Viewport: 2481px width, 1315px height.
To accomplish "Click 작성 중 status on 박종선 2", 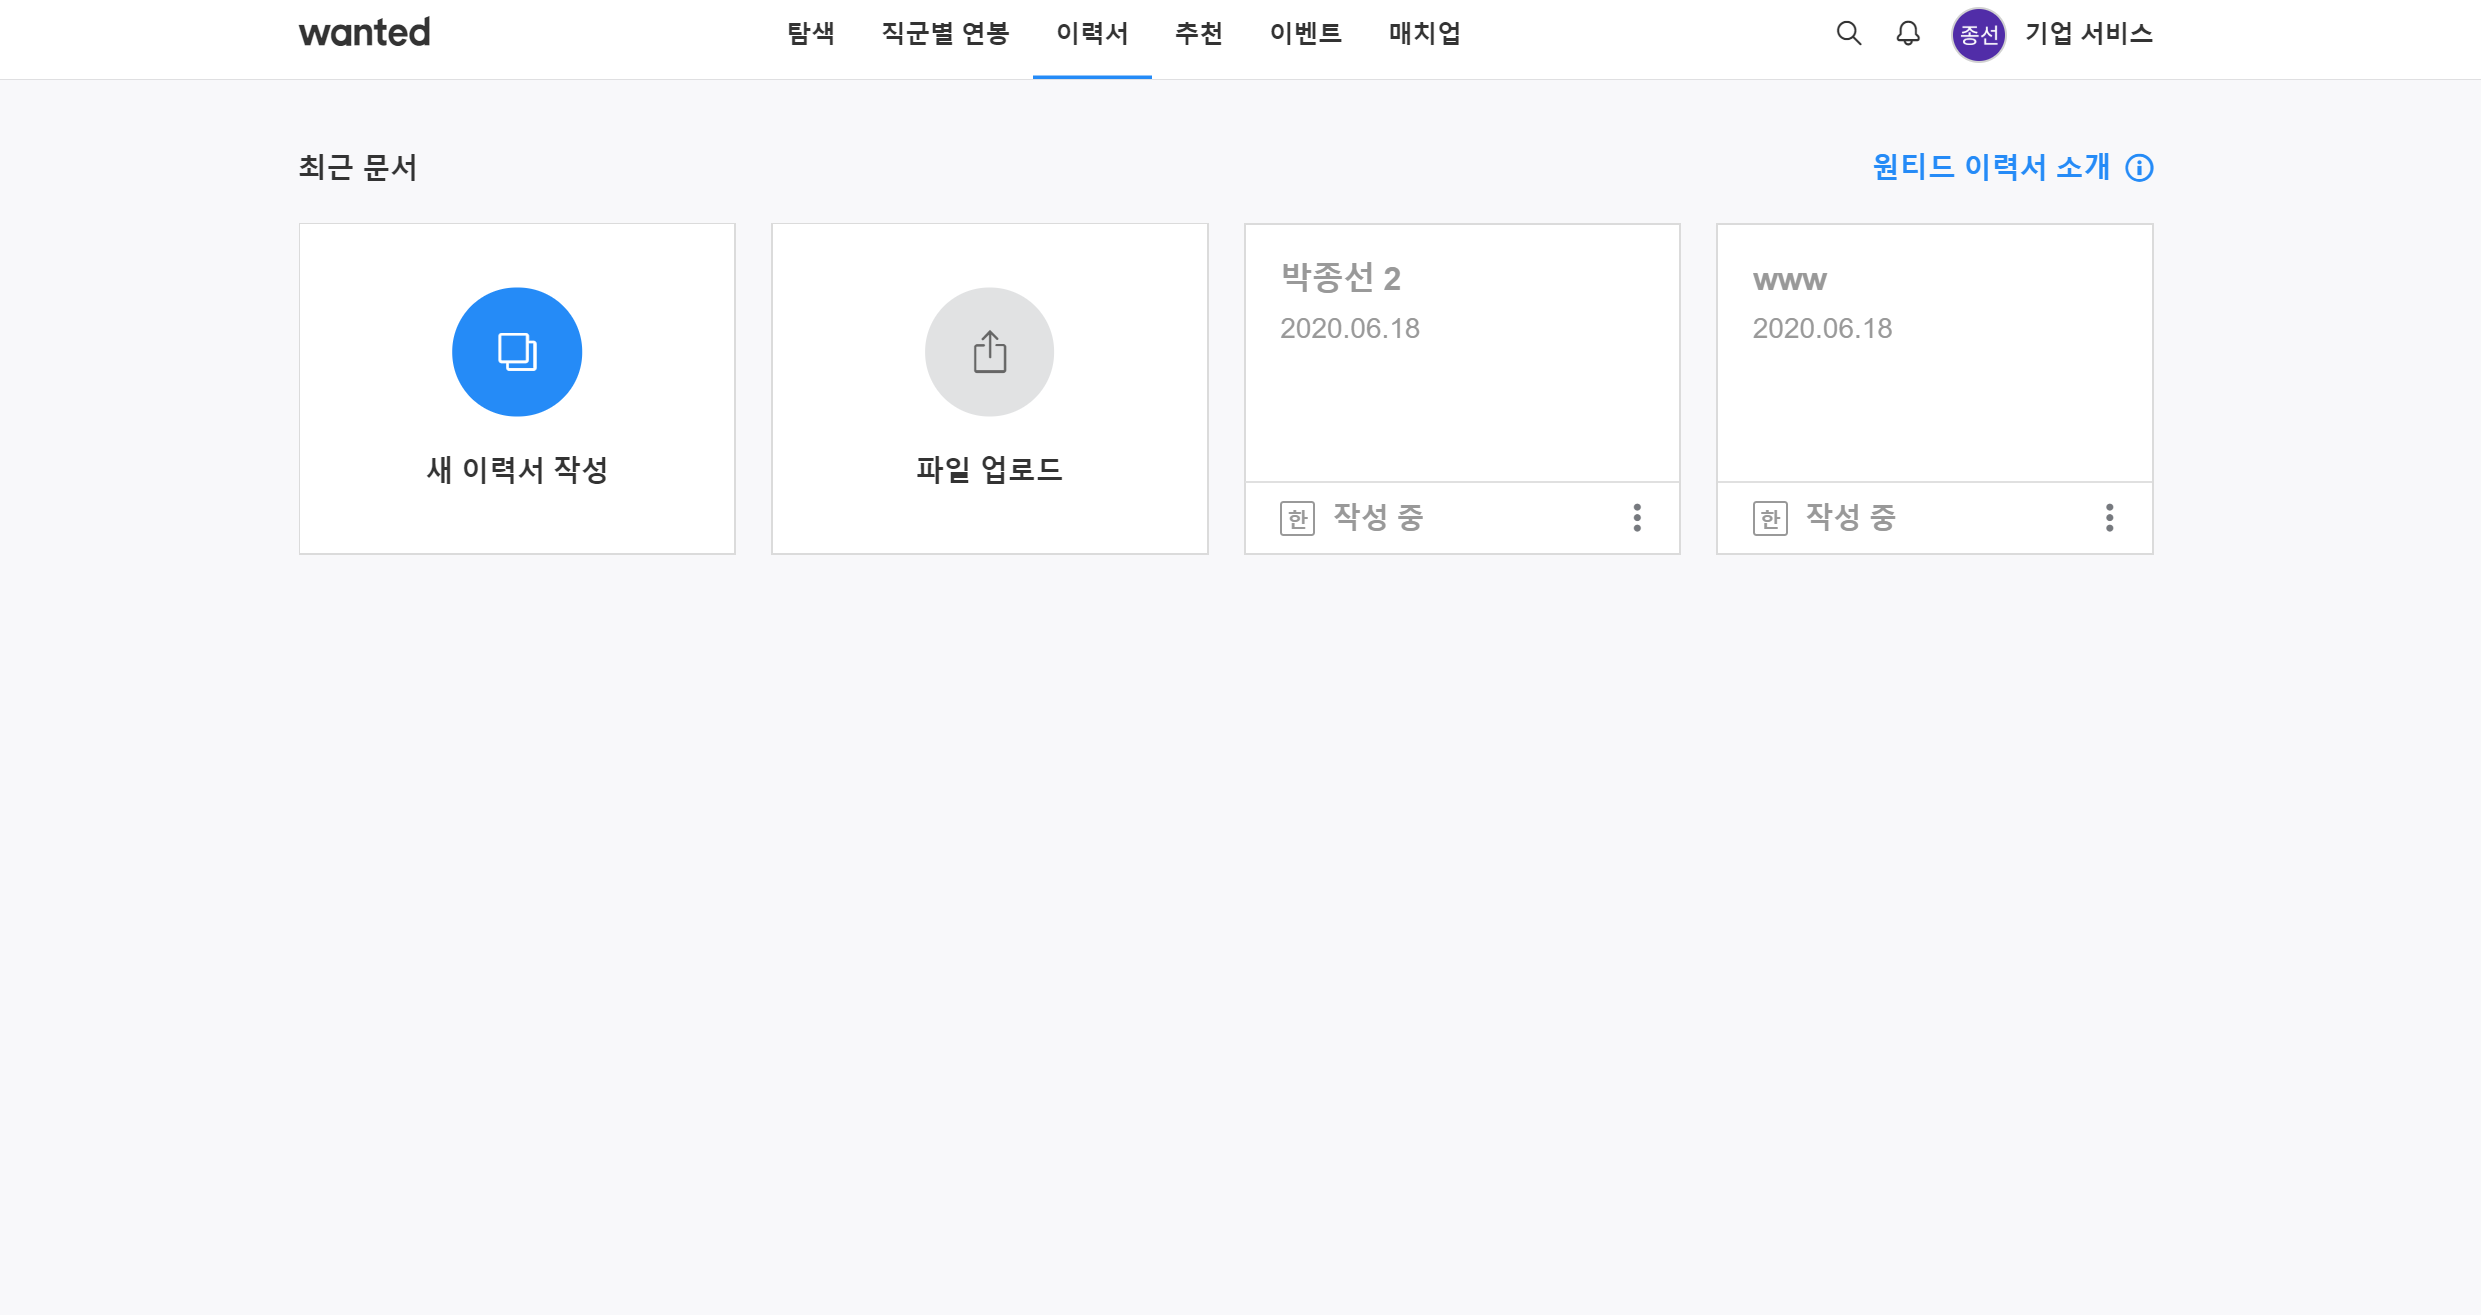I will point(1377,517).
